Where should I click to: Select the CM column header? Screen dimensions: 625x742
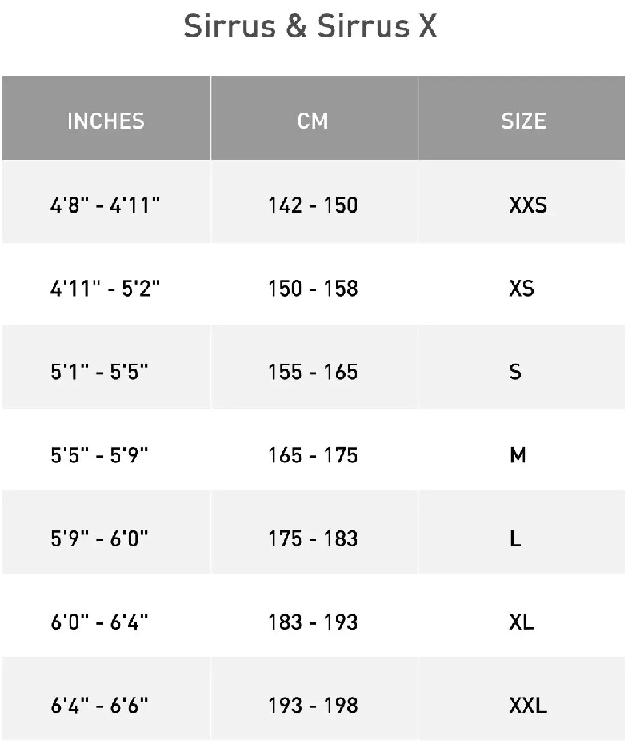pos(314,118)
